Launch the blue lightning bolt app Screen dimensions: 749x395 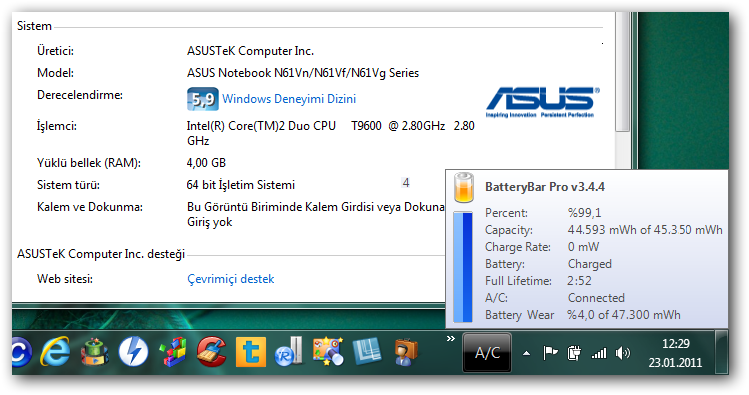tap(133, 352)
